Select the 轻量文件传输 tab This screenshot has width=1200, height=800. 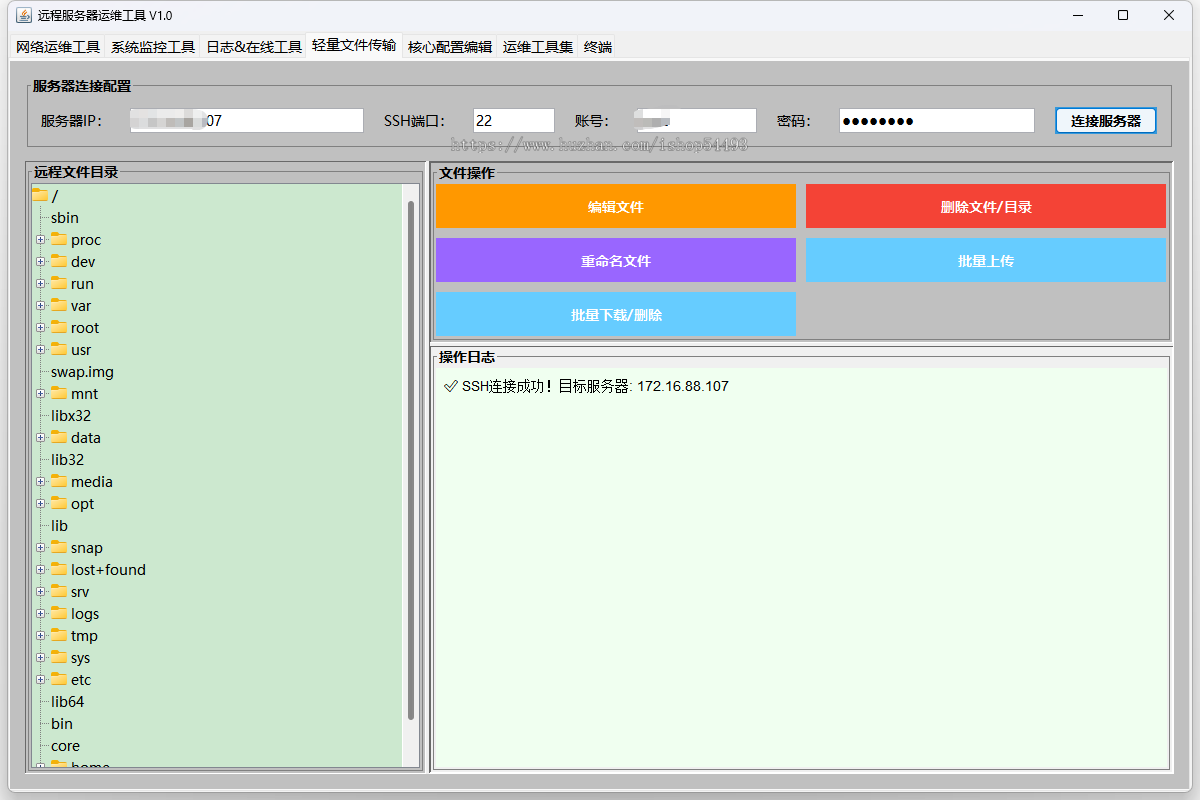[354, 45]
